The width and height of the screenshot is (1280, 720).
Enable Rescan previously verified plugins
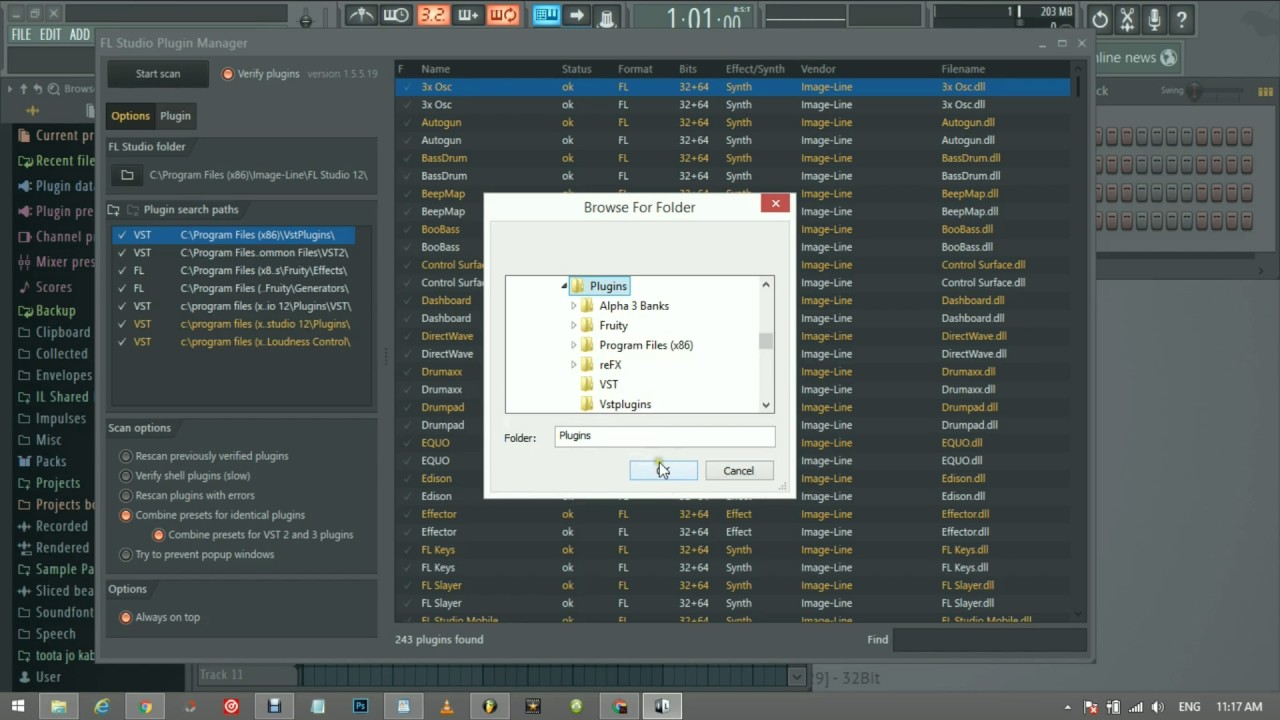[126, 456]
